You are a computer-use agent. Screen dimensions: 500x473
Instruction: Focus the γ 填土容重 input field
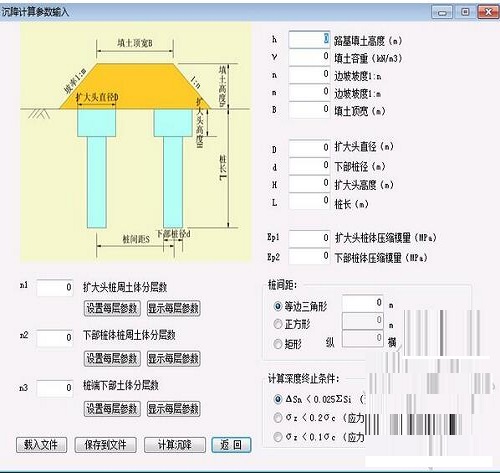tap(309, 57)
